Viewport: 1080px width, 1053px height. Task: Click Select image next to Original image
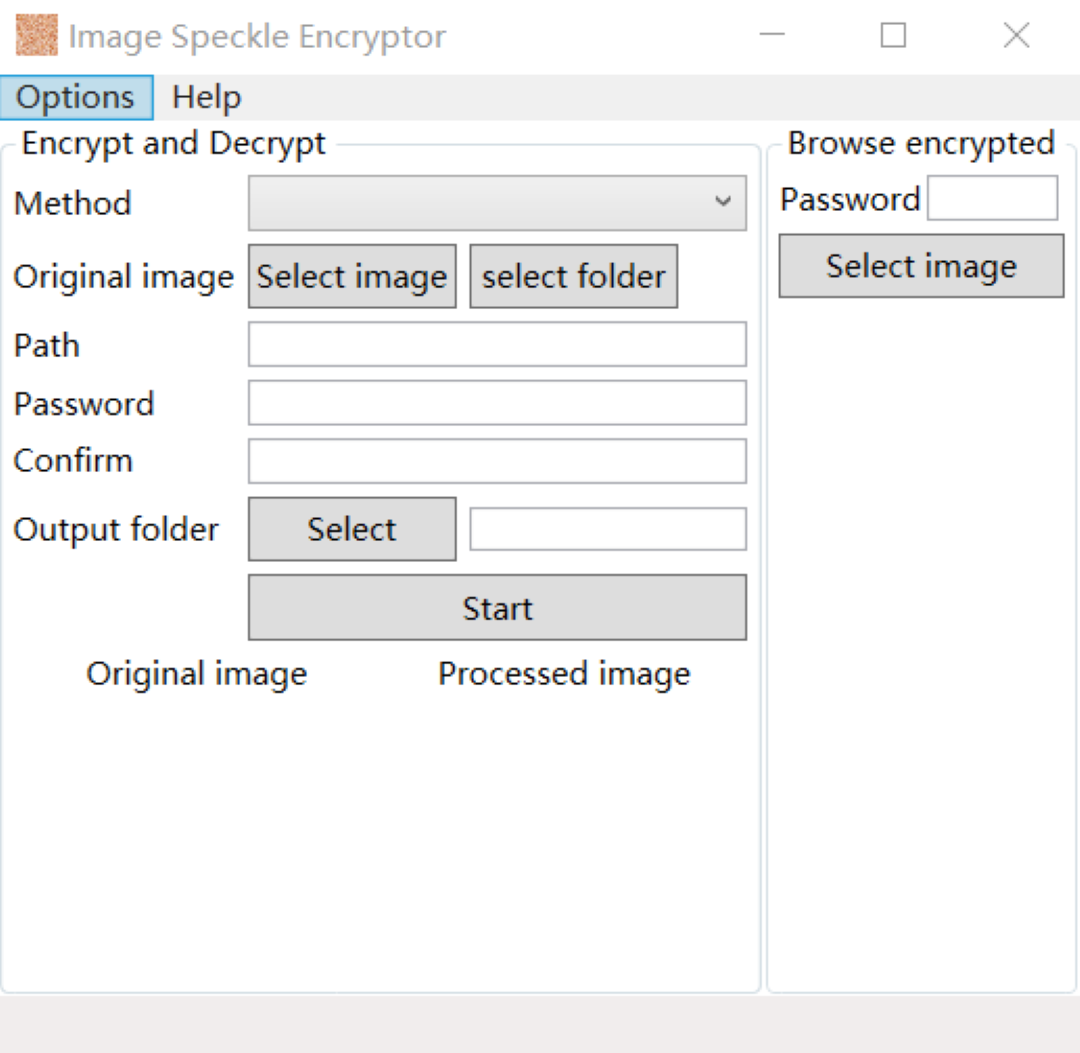tap(352, 277)
